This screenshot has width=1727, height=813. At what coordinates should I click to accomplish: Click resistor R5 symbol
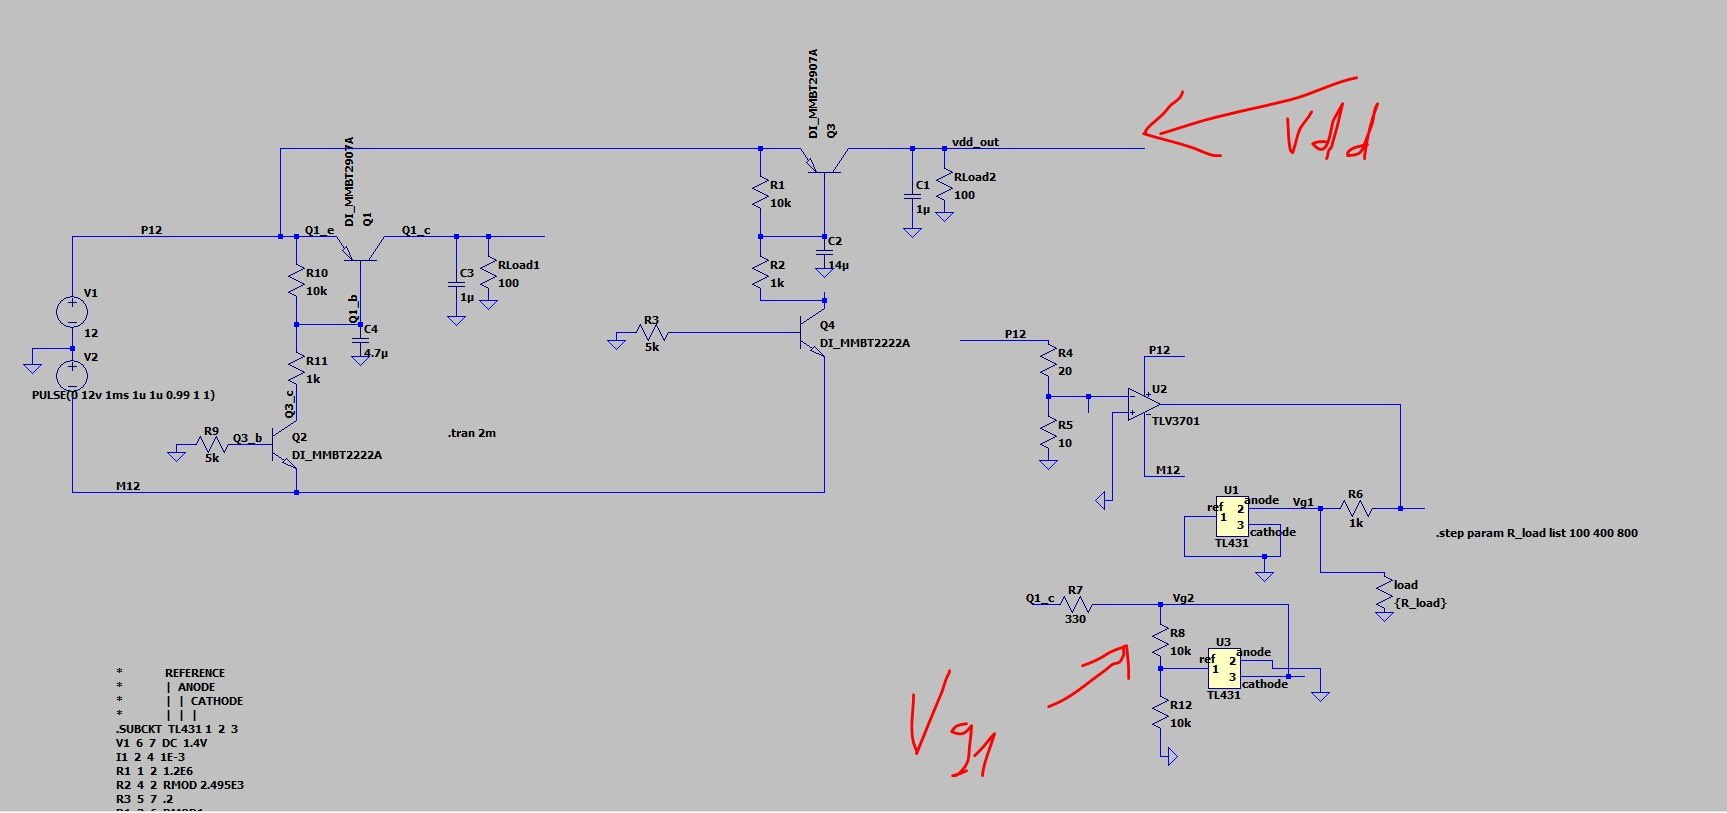1048,434
